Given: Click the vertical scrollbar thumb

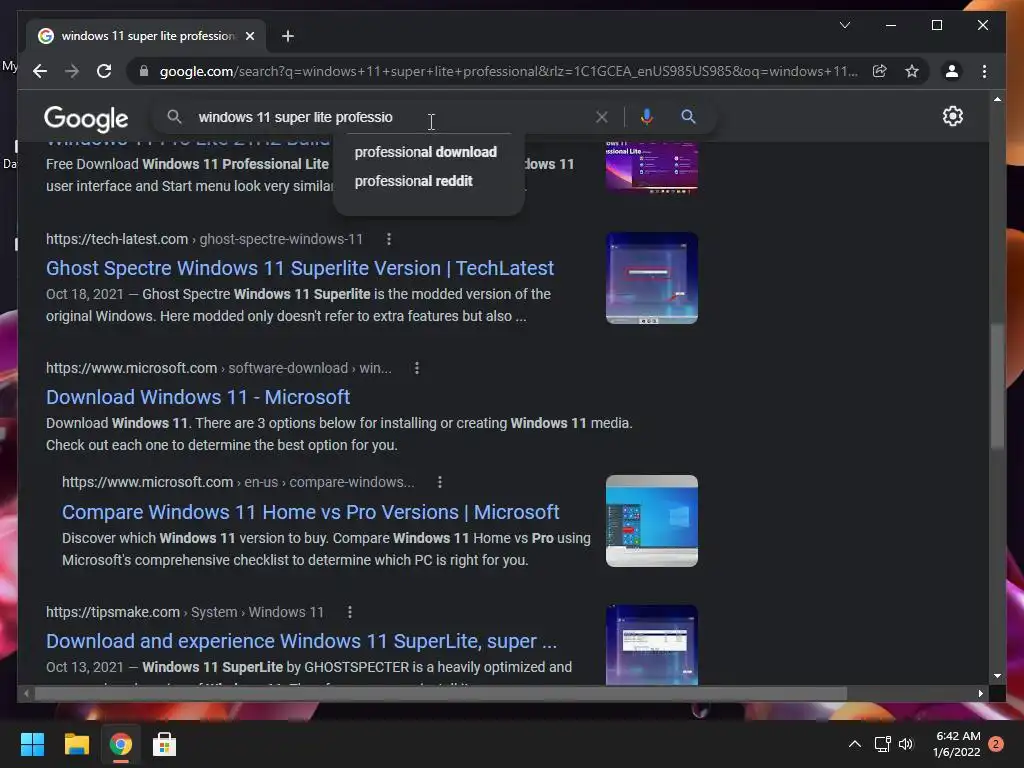Looking at the screenshot, I should coord(997,387).
